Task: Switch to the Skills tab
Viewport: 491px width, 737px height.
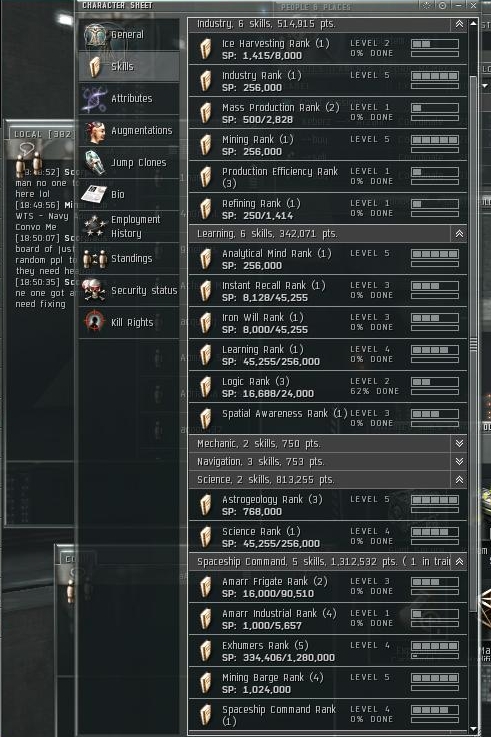Action: click(129, 66)
